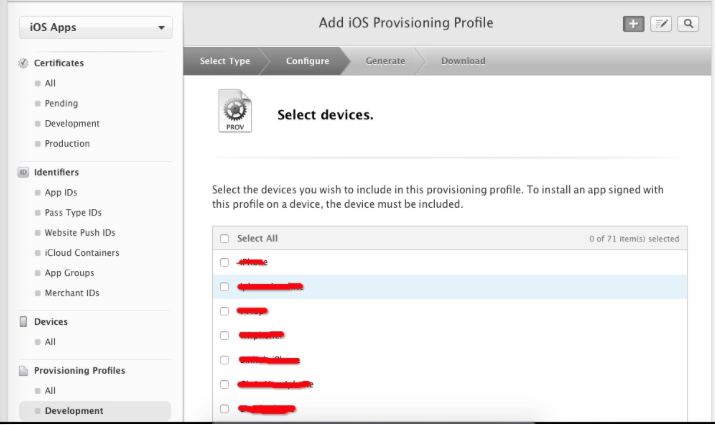Open Pass Type IDs list
Screen dimensions: 715x425
tap(73, 212)
